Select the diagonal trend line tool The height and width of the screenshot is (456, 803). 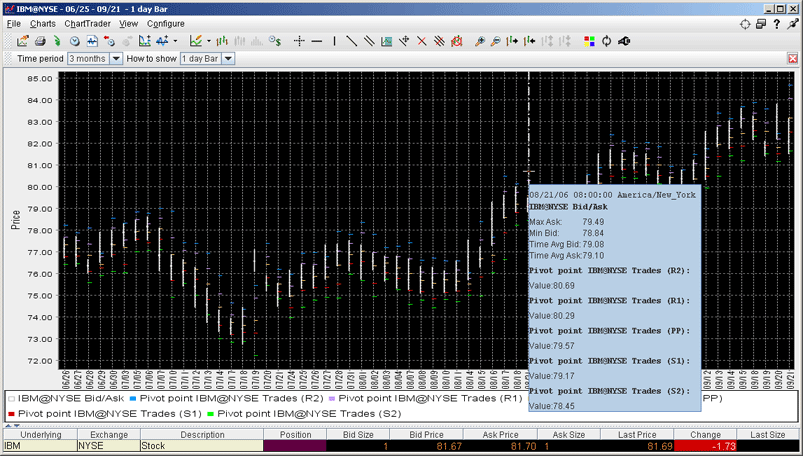pos(352,41)
